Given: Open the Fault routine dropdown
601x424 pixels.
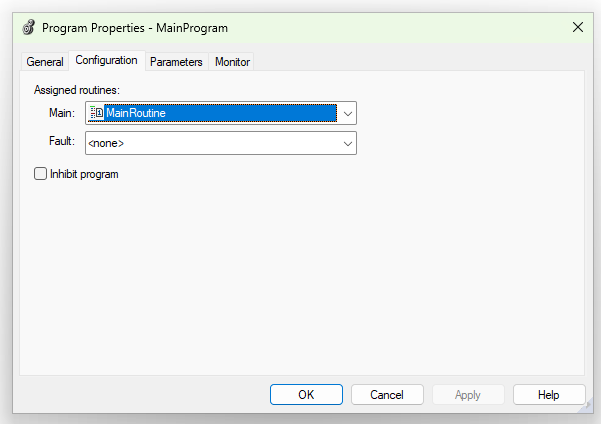Looking at the screenshot, I should tap(221, 143).
